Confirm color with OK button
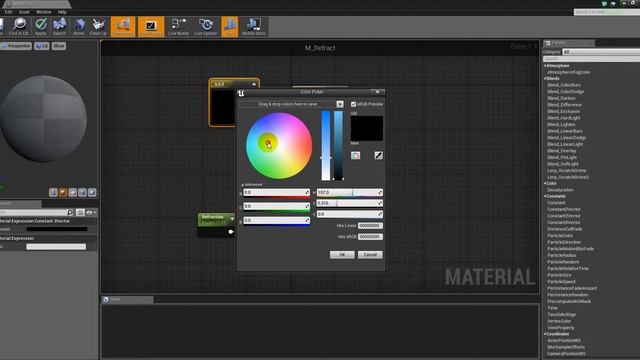Viewport: 640px width, 360px height. pos(342,255)
